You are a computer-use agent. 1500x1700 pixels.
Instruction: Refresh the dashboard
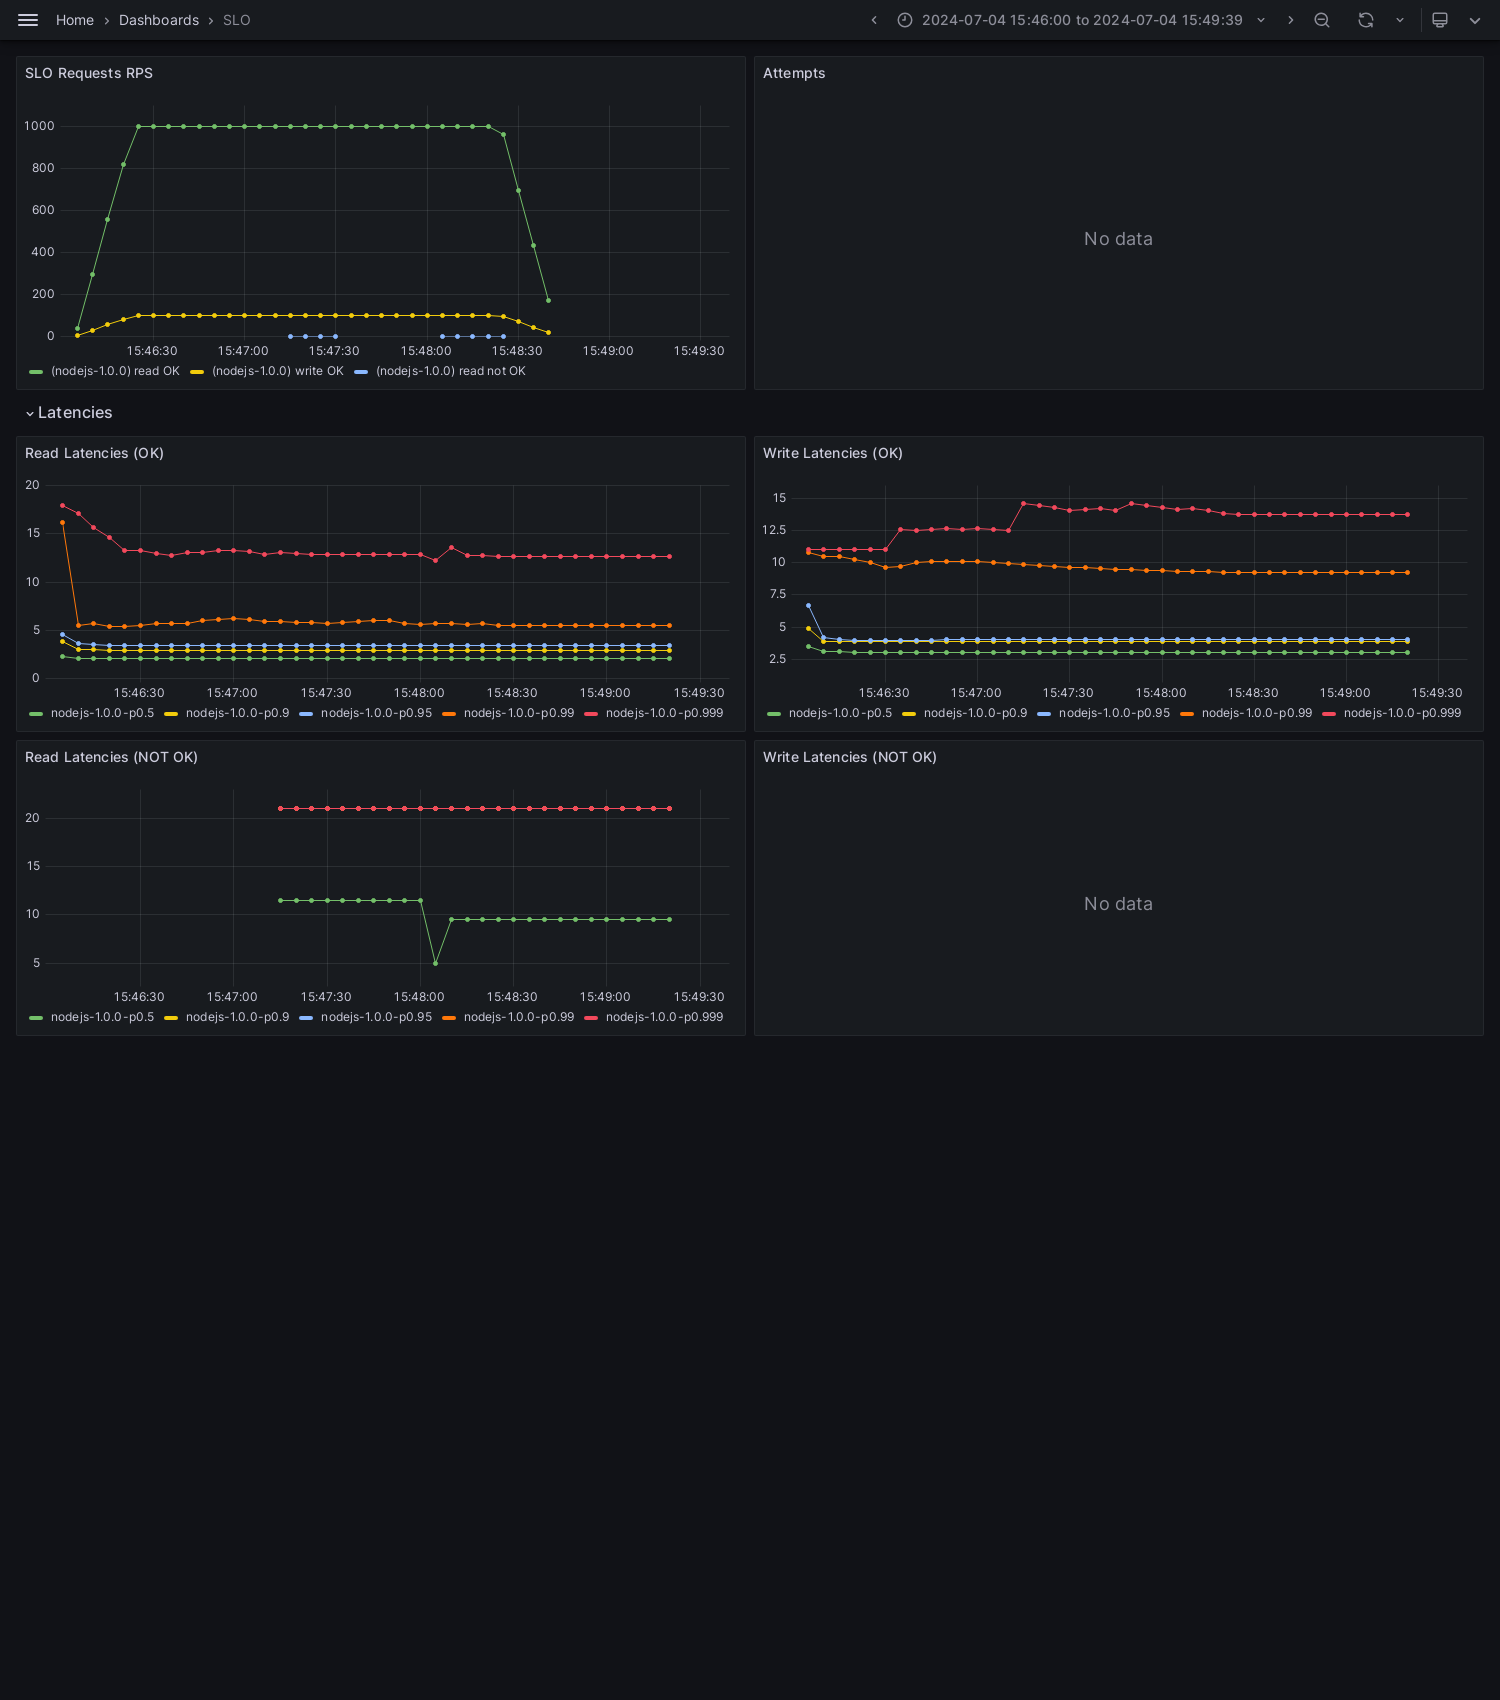click(x=1366, y=20)
